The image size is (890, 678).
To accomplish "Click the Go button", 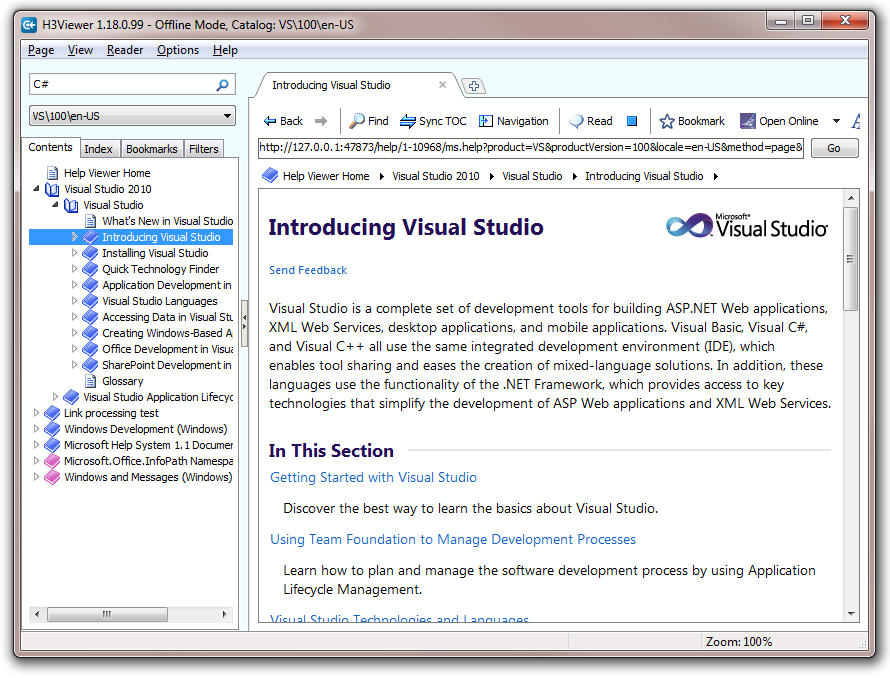I will 834,147.
